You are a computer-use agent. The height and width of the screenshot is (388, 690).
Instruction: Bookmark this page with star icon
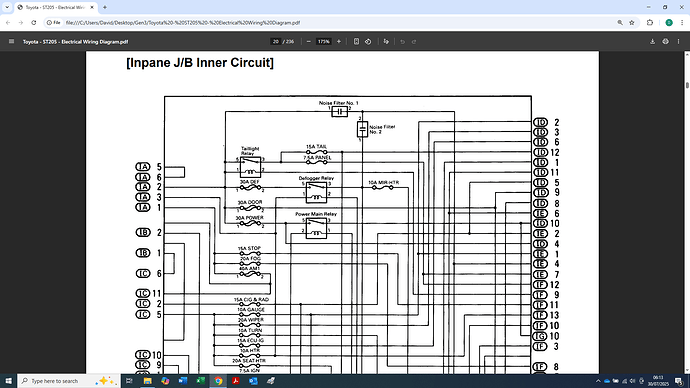(632, 22)
